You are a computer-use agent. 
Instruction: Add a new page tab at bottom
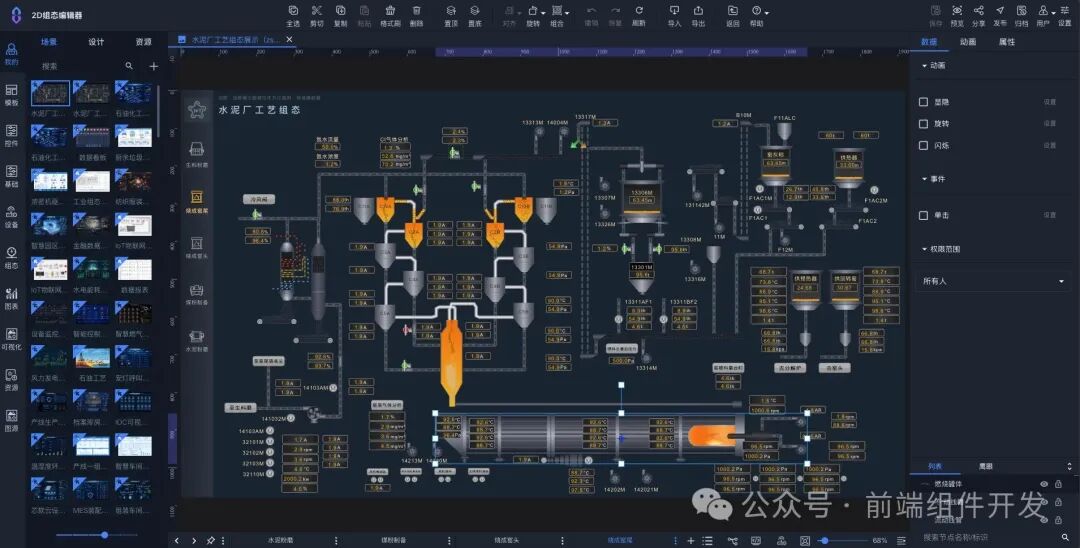point(691,540)
